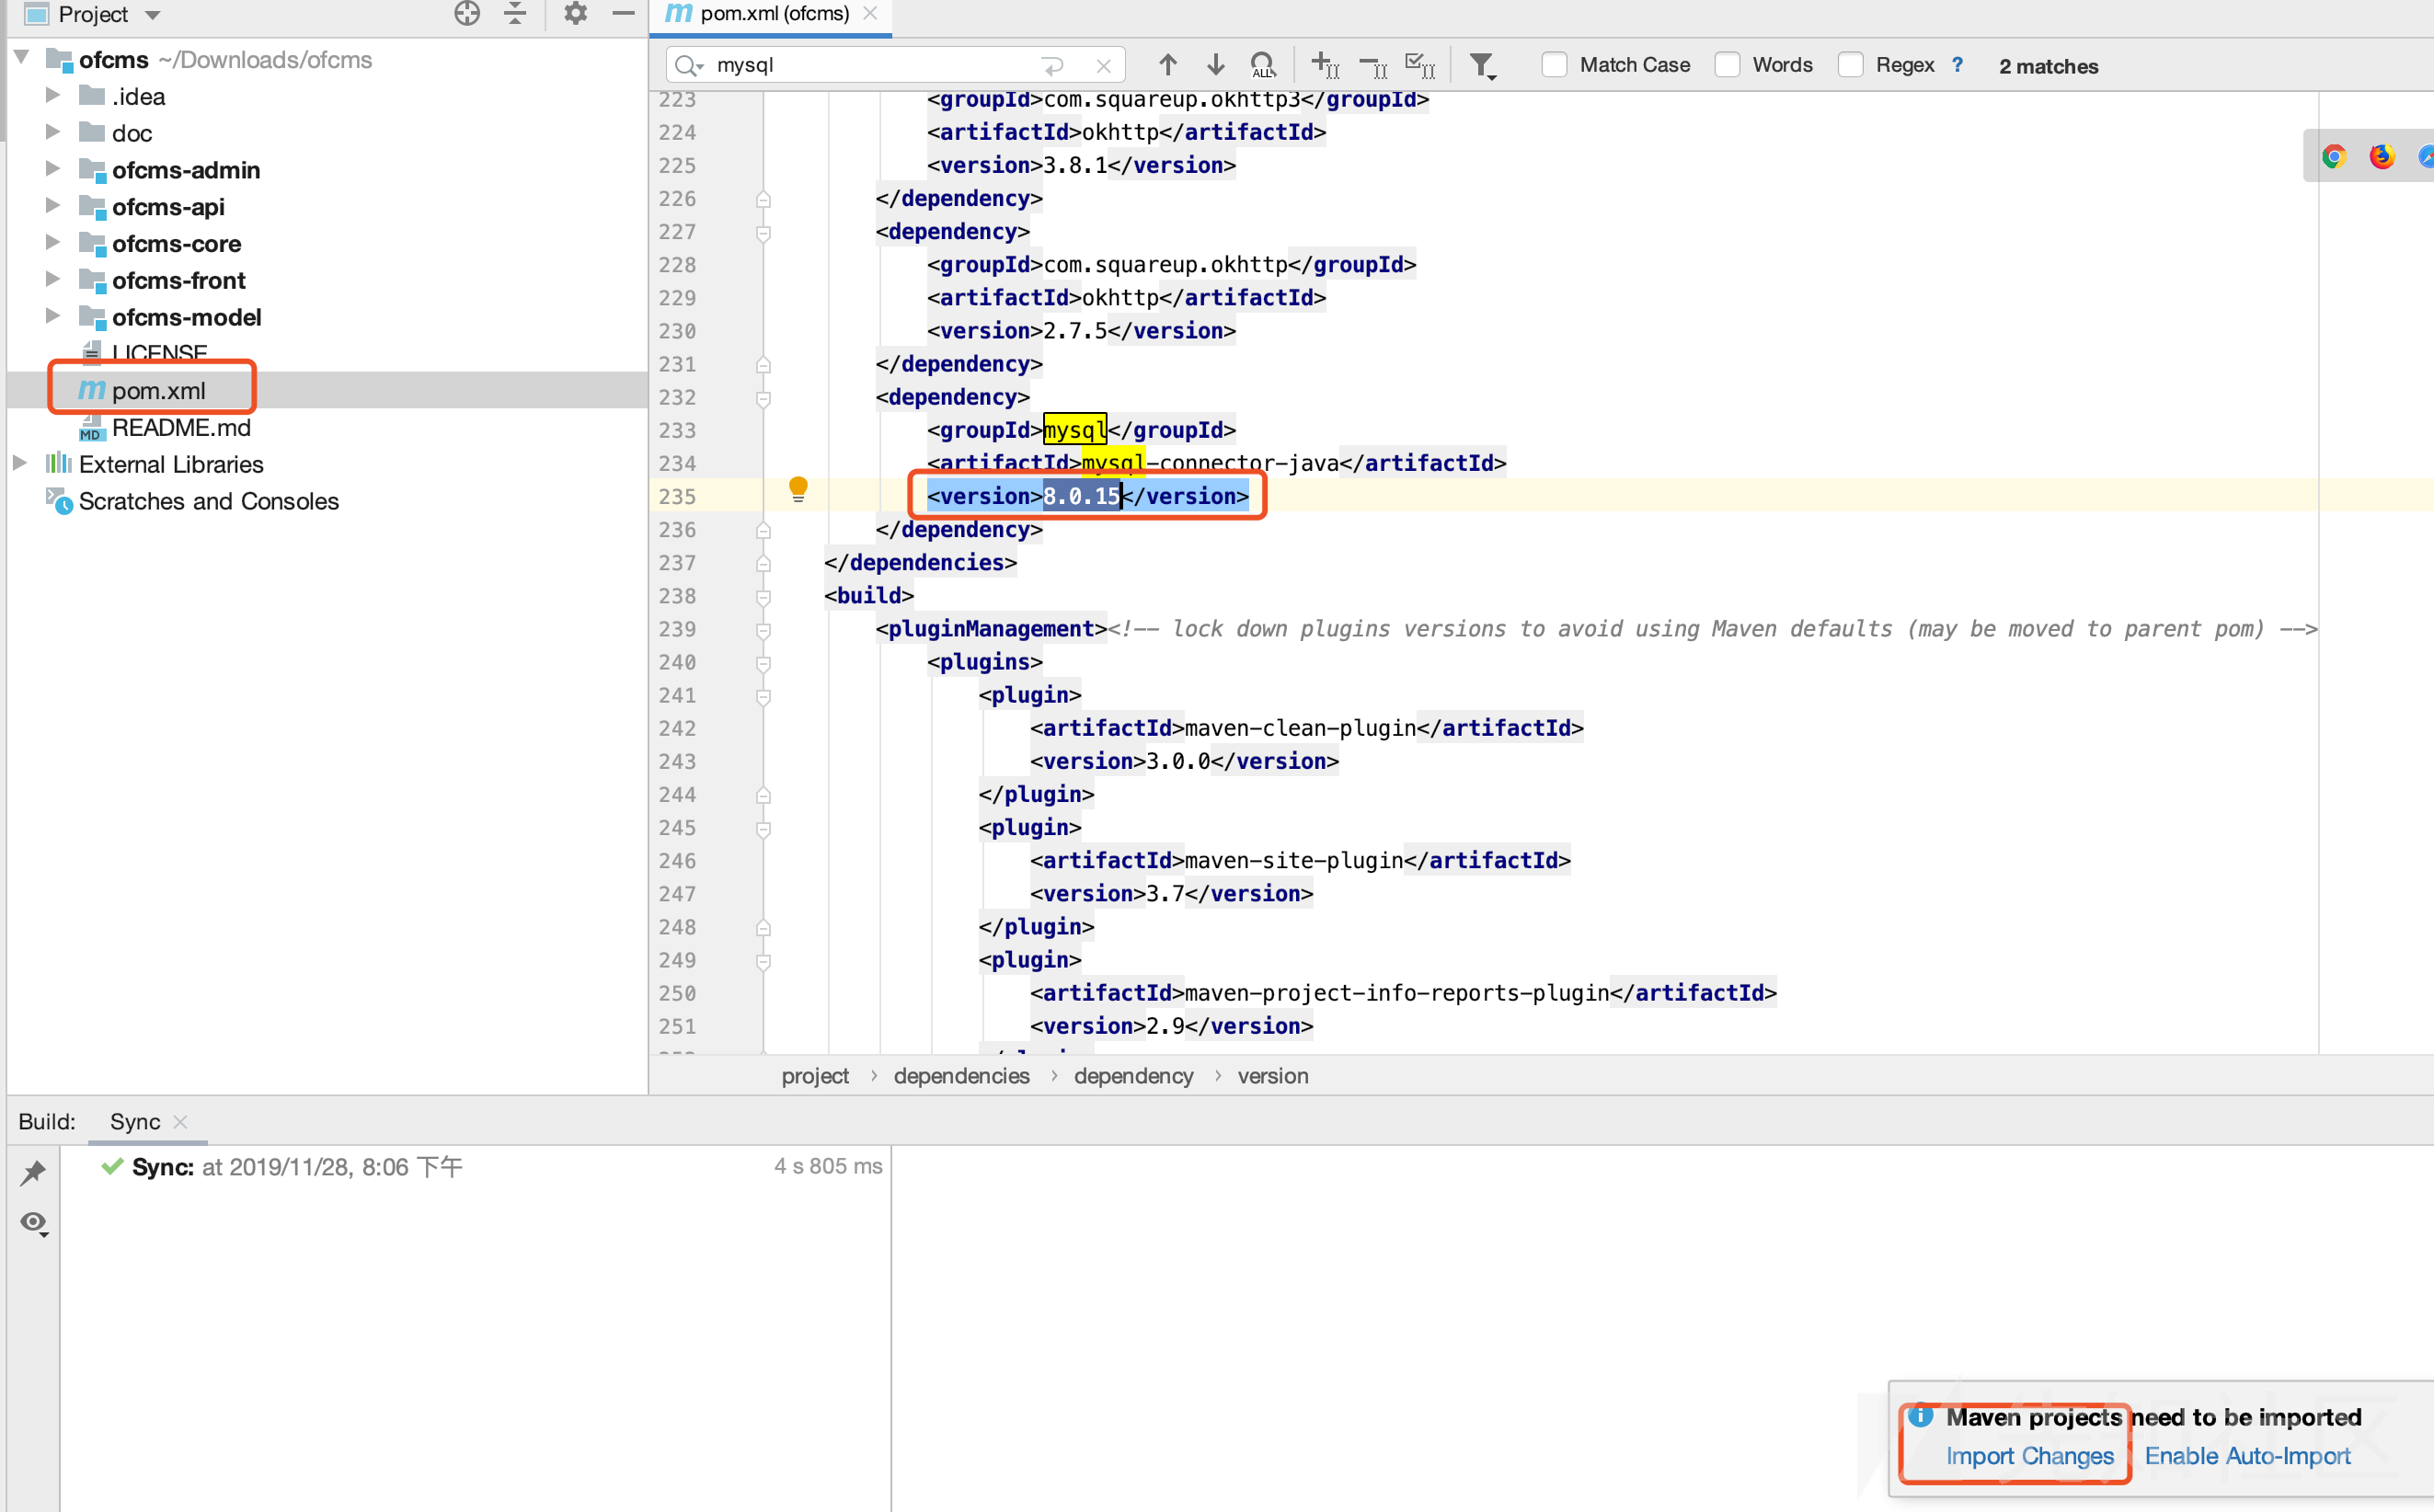
Task: Click the Regex help question mark
Action: 1957,65
